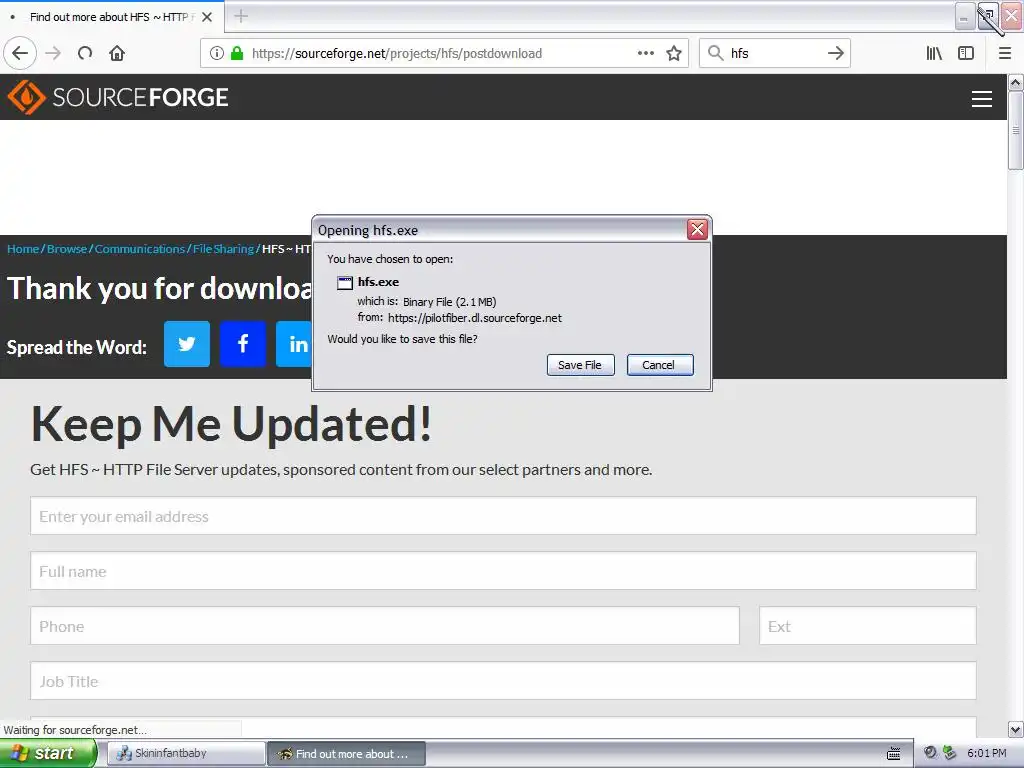Click the vertical scrollbar thumb
Viewport: 1024px width, 768px height.
pos(1015,130)
